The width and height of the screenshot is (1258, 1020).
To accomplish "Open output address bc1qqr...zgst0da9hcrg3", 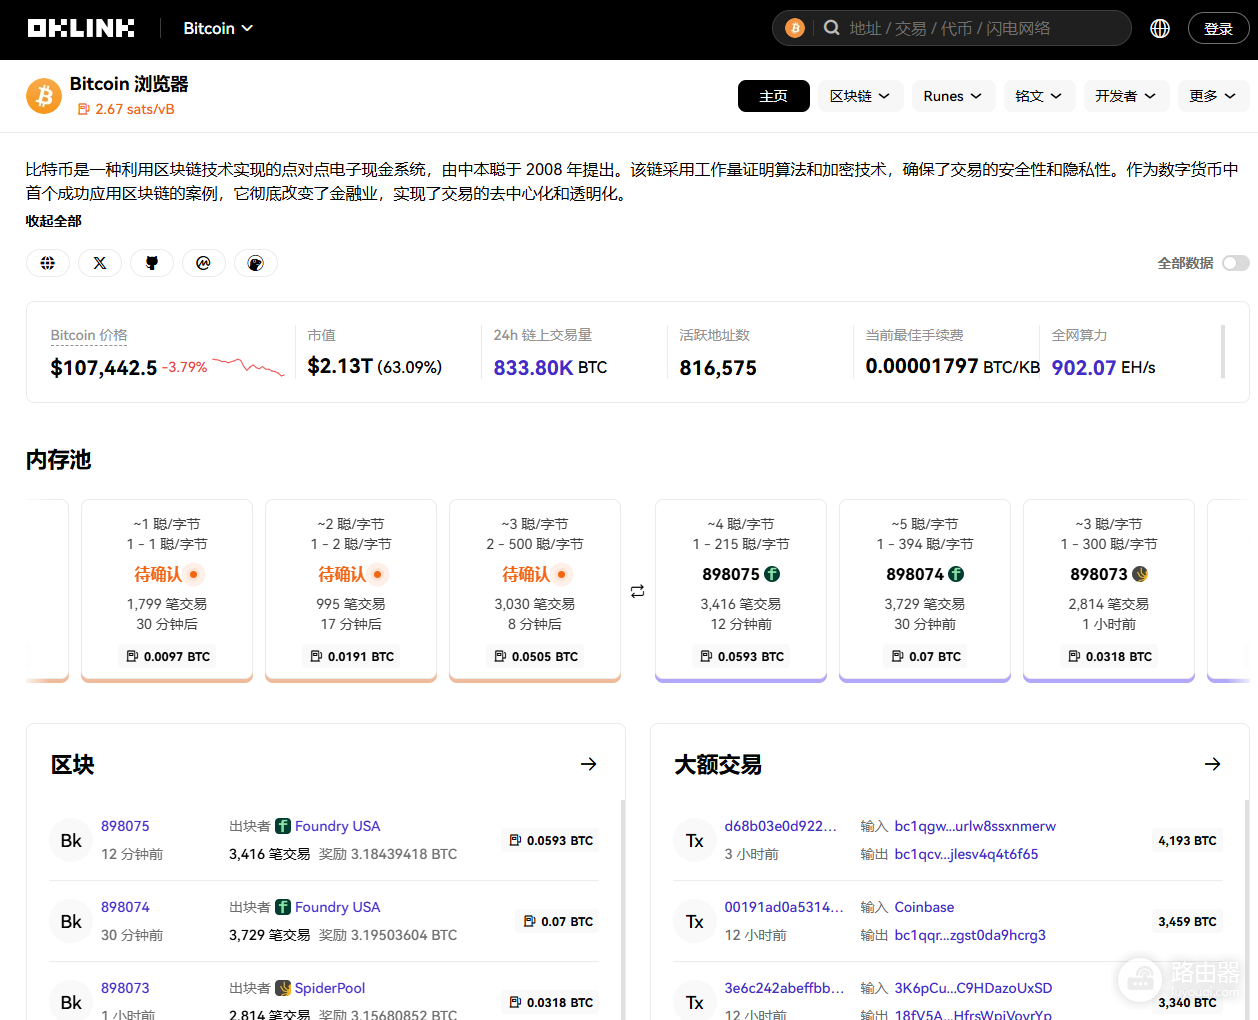I will 970,935.
